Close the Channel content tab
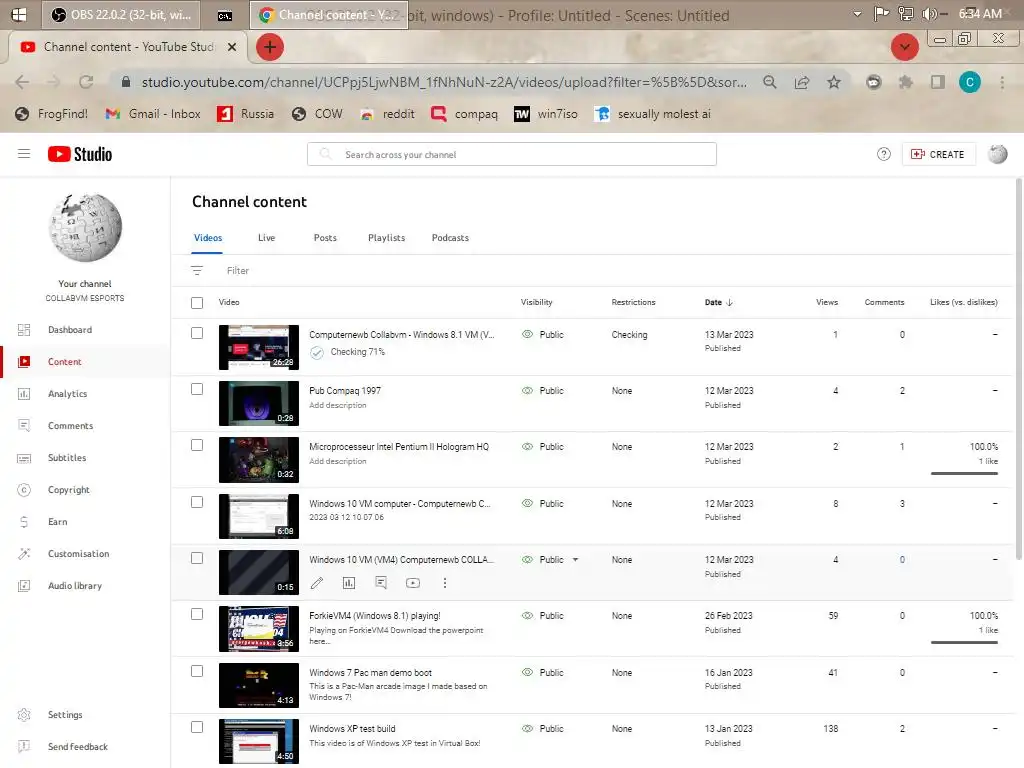Image resolution: width=1024 pixels, height=768 pixels. click(x=232, y=47)
